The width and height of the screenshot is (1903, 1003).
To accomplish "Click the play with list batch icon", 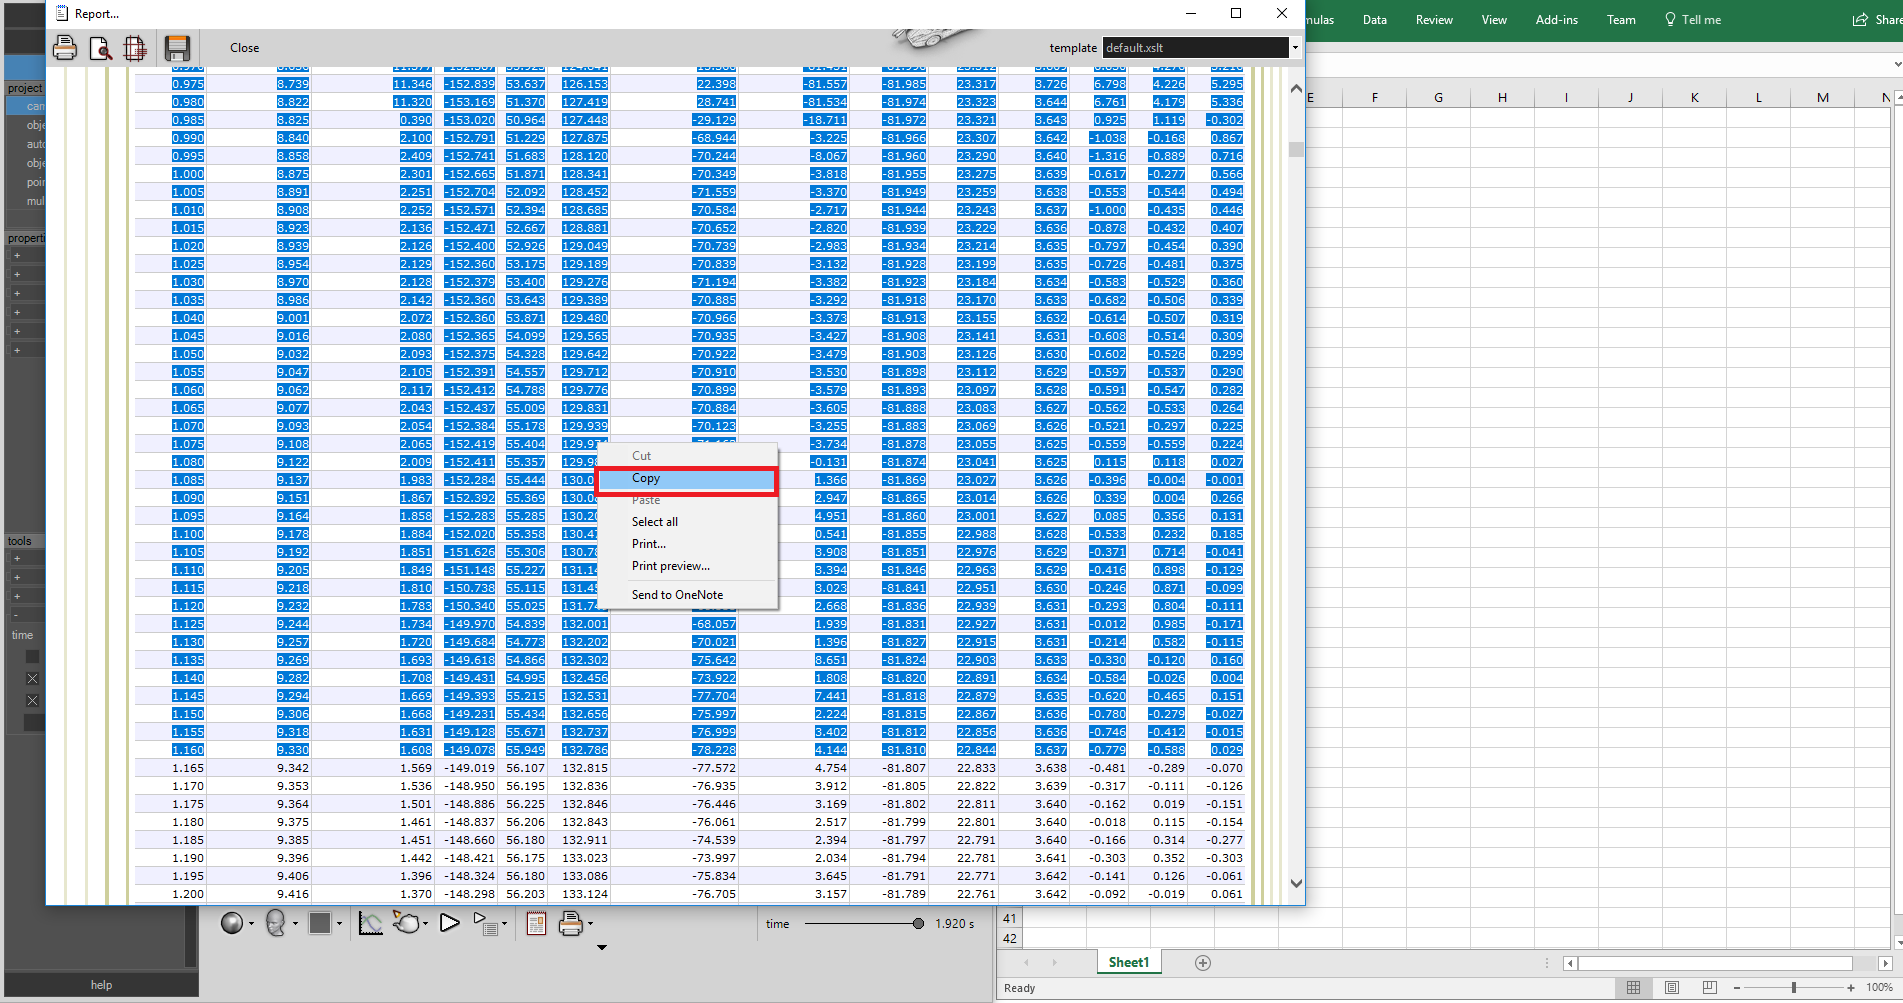I will click(x=485, y=924).
